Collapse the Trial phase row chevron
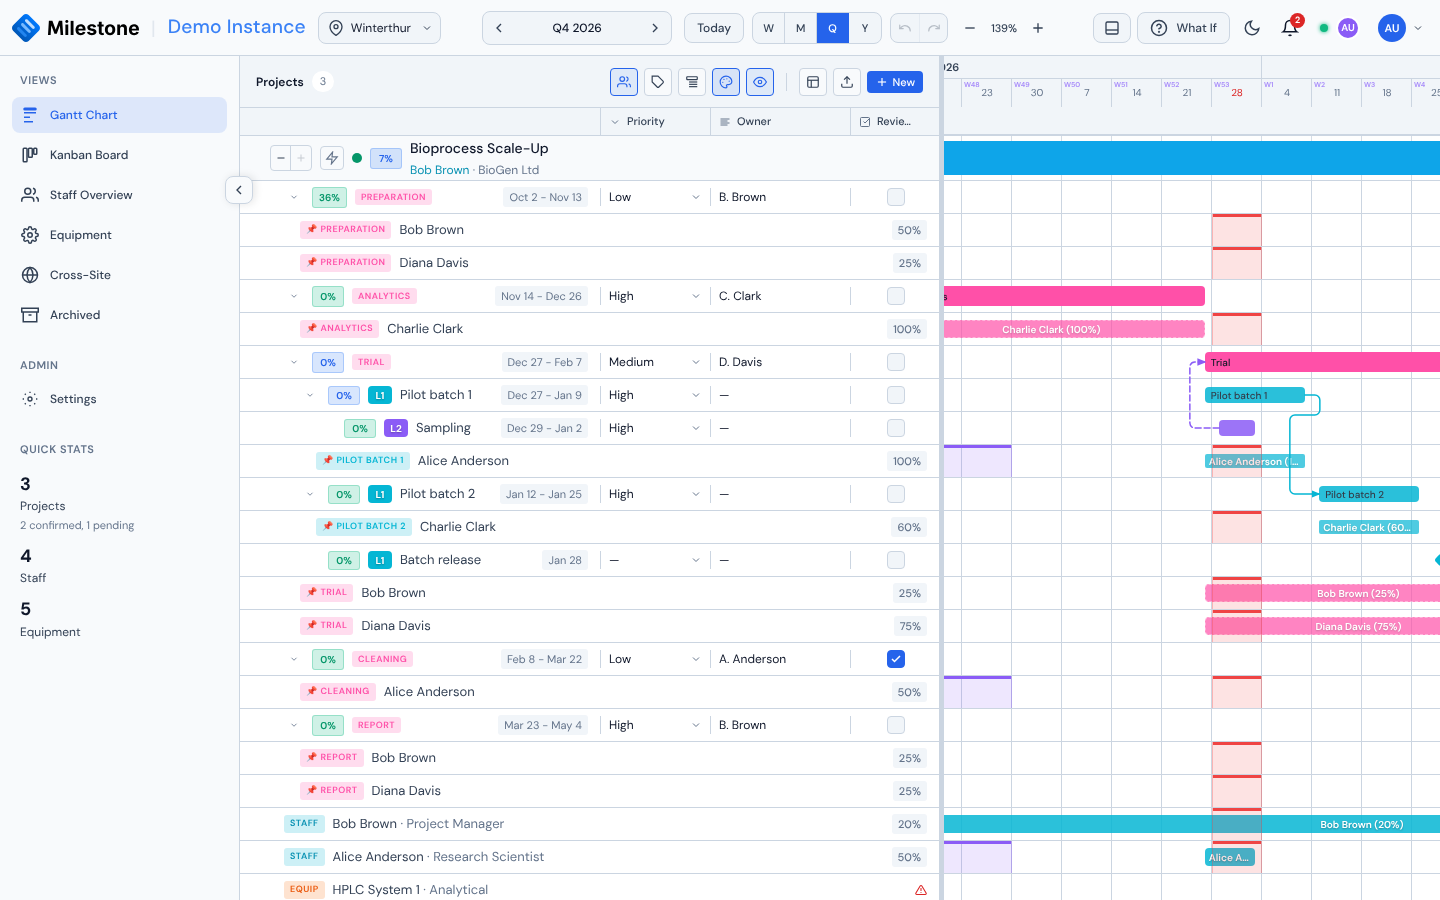1440x900 pixels. point(294,362)
